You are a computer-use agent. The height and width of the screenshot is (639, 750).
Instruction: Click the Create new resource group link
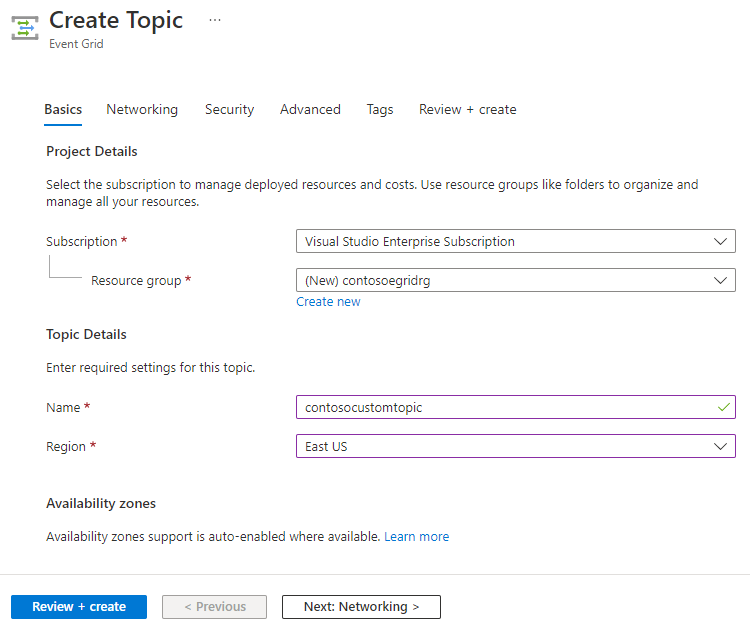tap(328, 301)
